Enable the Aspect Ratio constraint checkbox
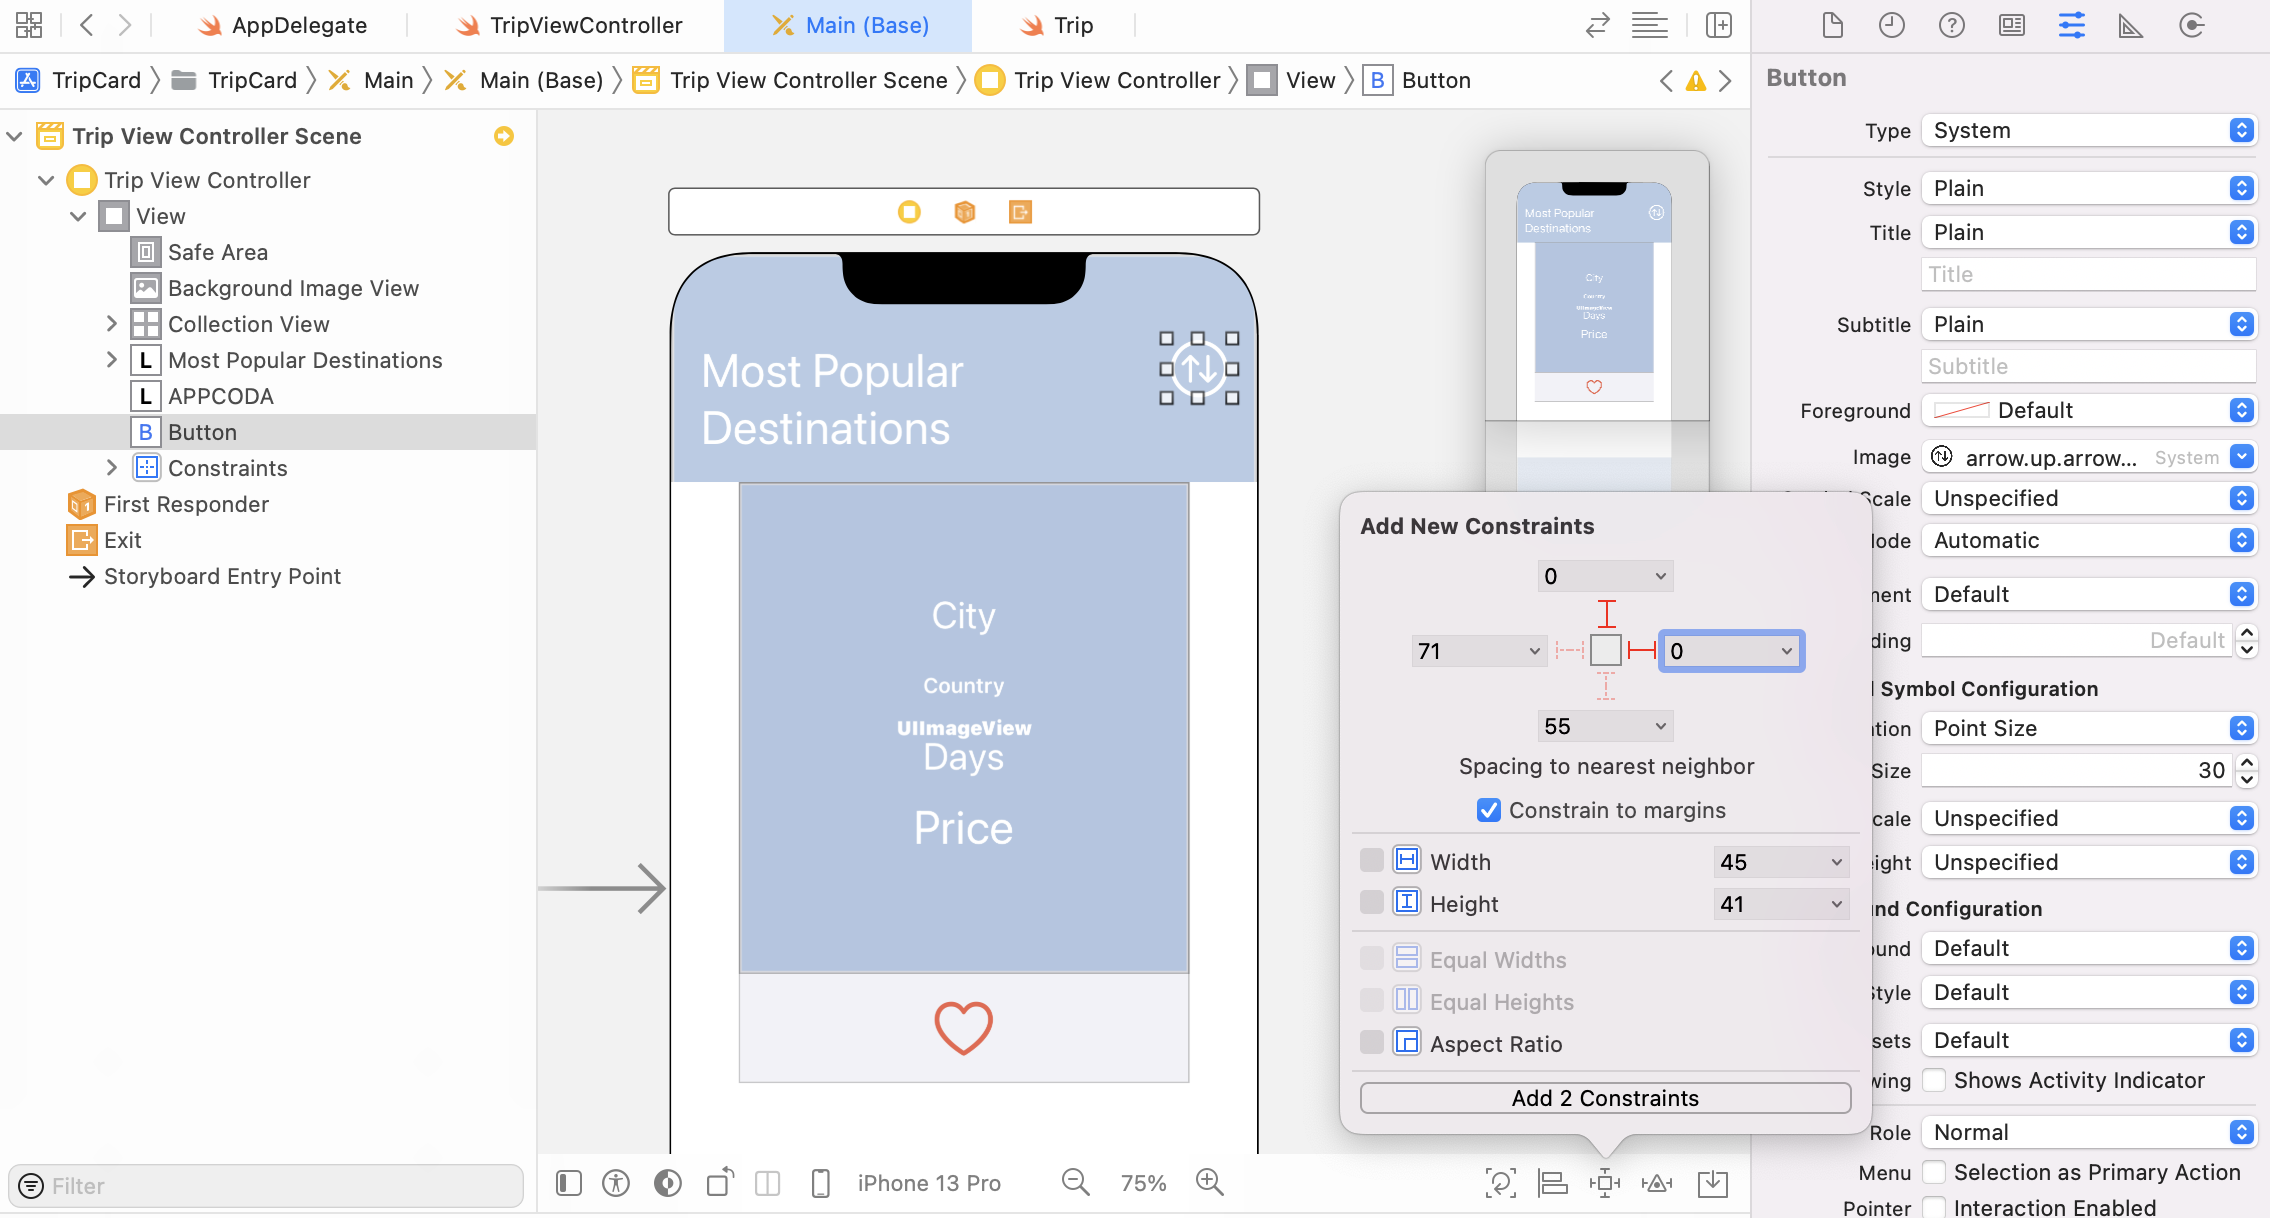This screenshot has height=1218, width=2270. pos(1372,1043)
